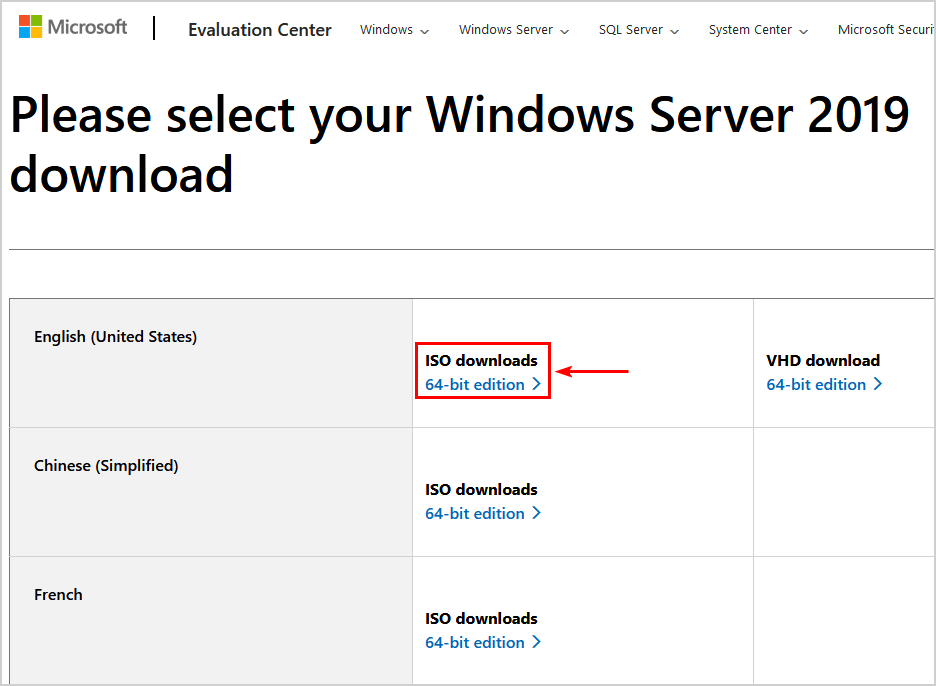Click the VHD download heading
This screenshot has height=686, width=936.
coord(823,361)
